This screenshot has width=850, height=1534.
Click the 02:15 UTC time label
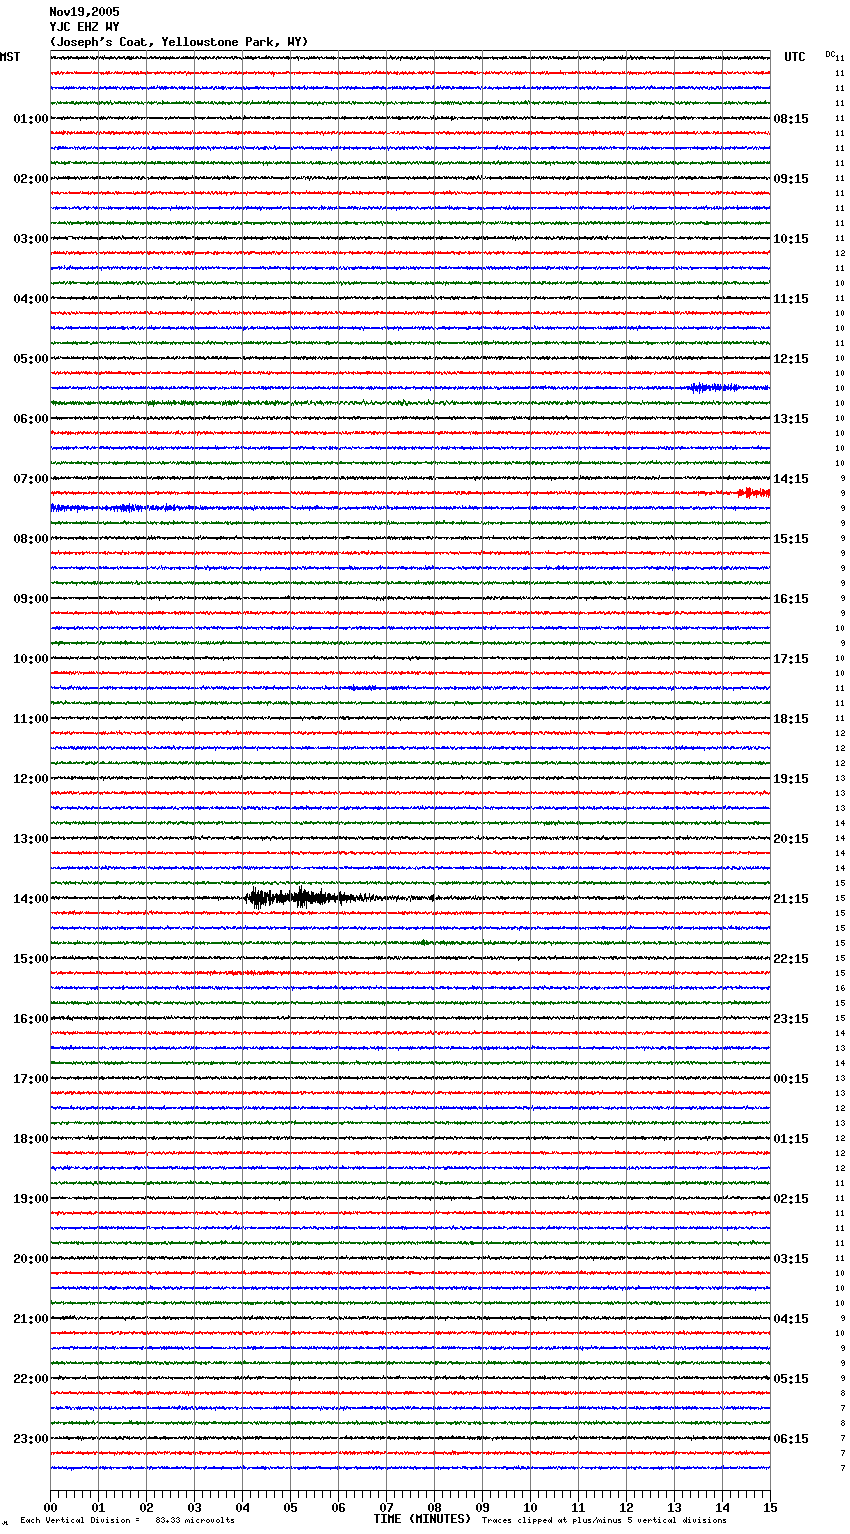[791, 1199]
